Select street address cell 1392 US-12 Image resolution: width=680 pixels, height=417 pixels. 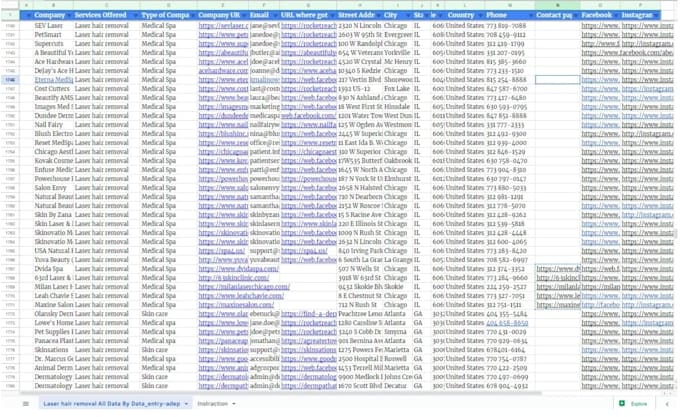coord(360,89)
